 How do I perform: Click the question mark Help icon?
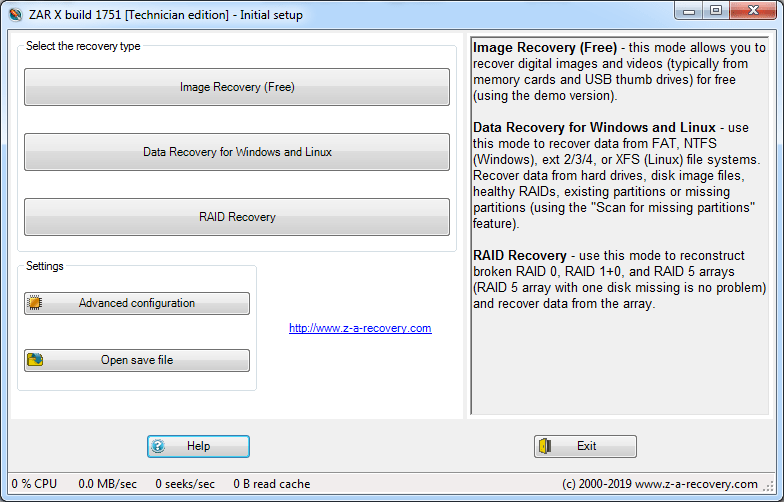pos(158,446)
